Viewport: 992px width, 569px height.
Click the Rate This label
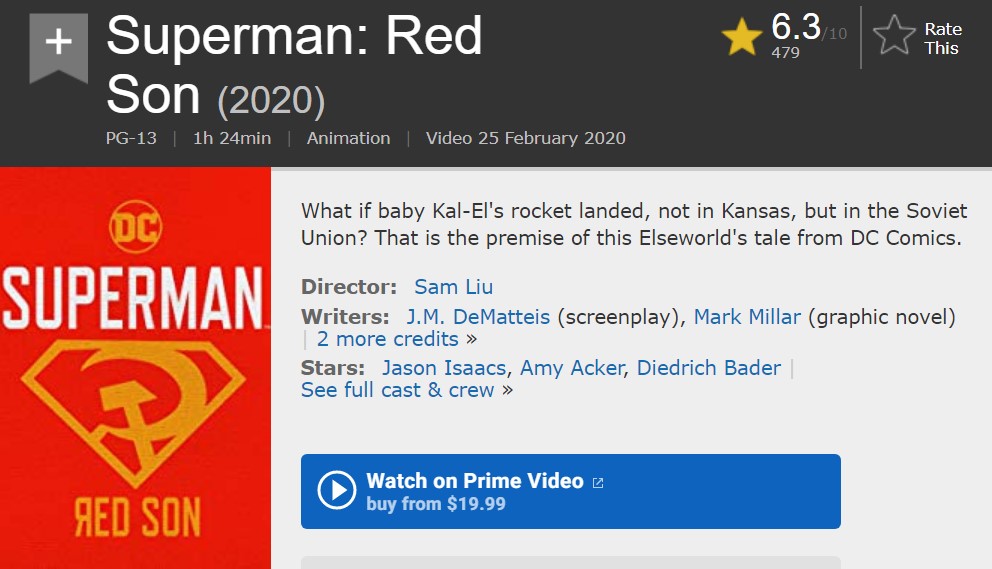(942, 38)
